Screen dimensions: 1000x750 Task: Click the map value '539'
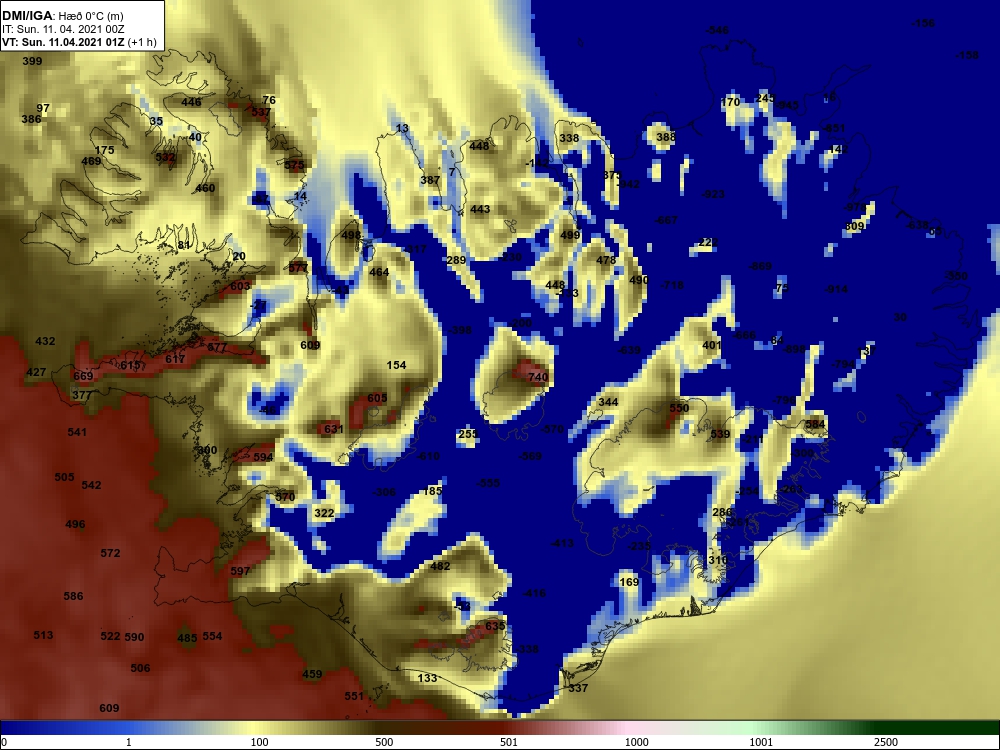point(720,434)
